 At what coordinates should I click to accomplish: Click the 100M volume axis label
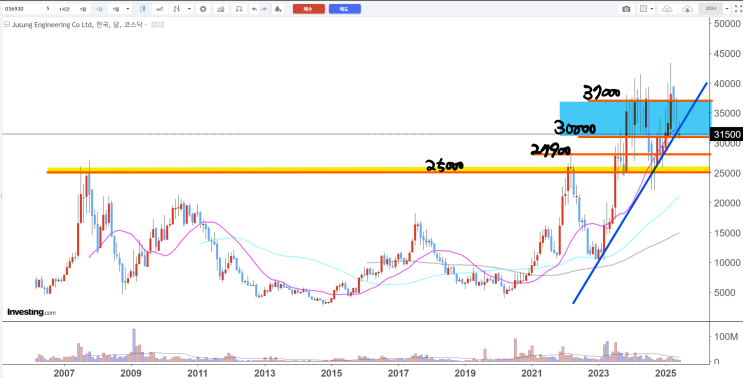(x=726, y=337)
